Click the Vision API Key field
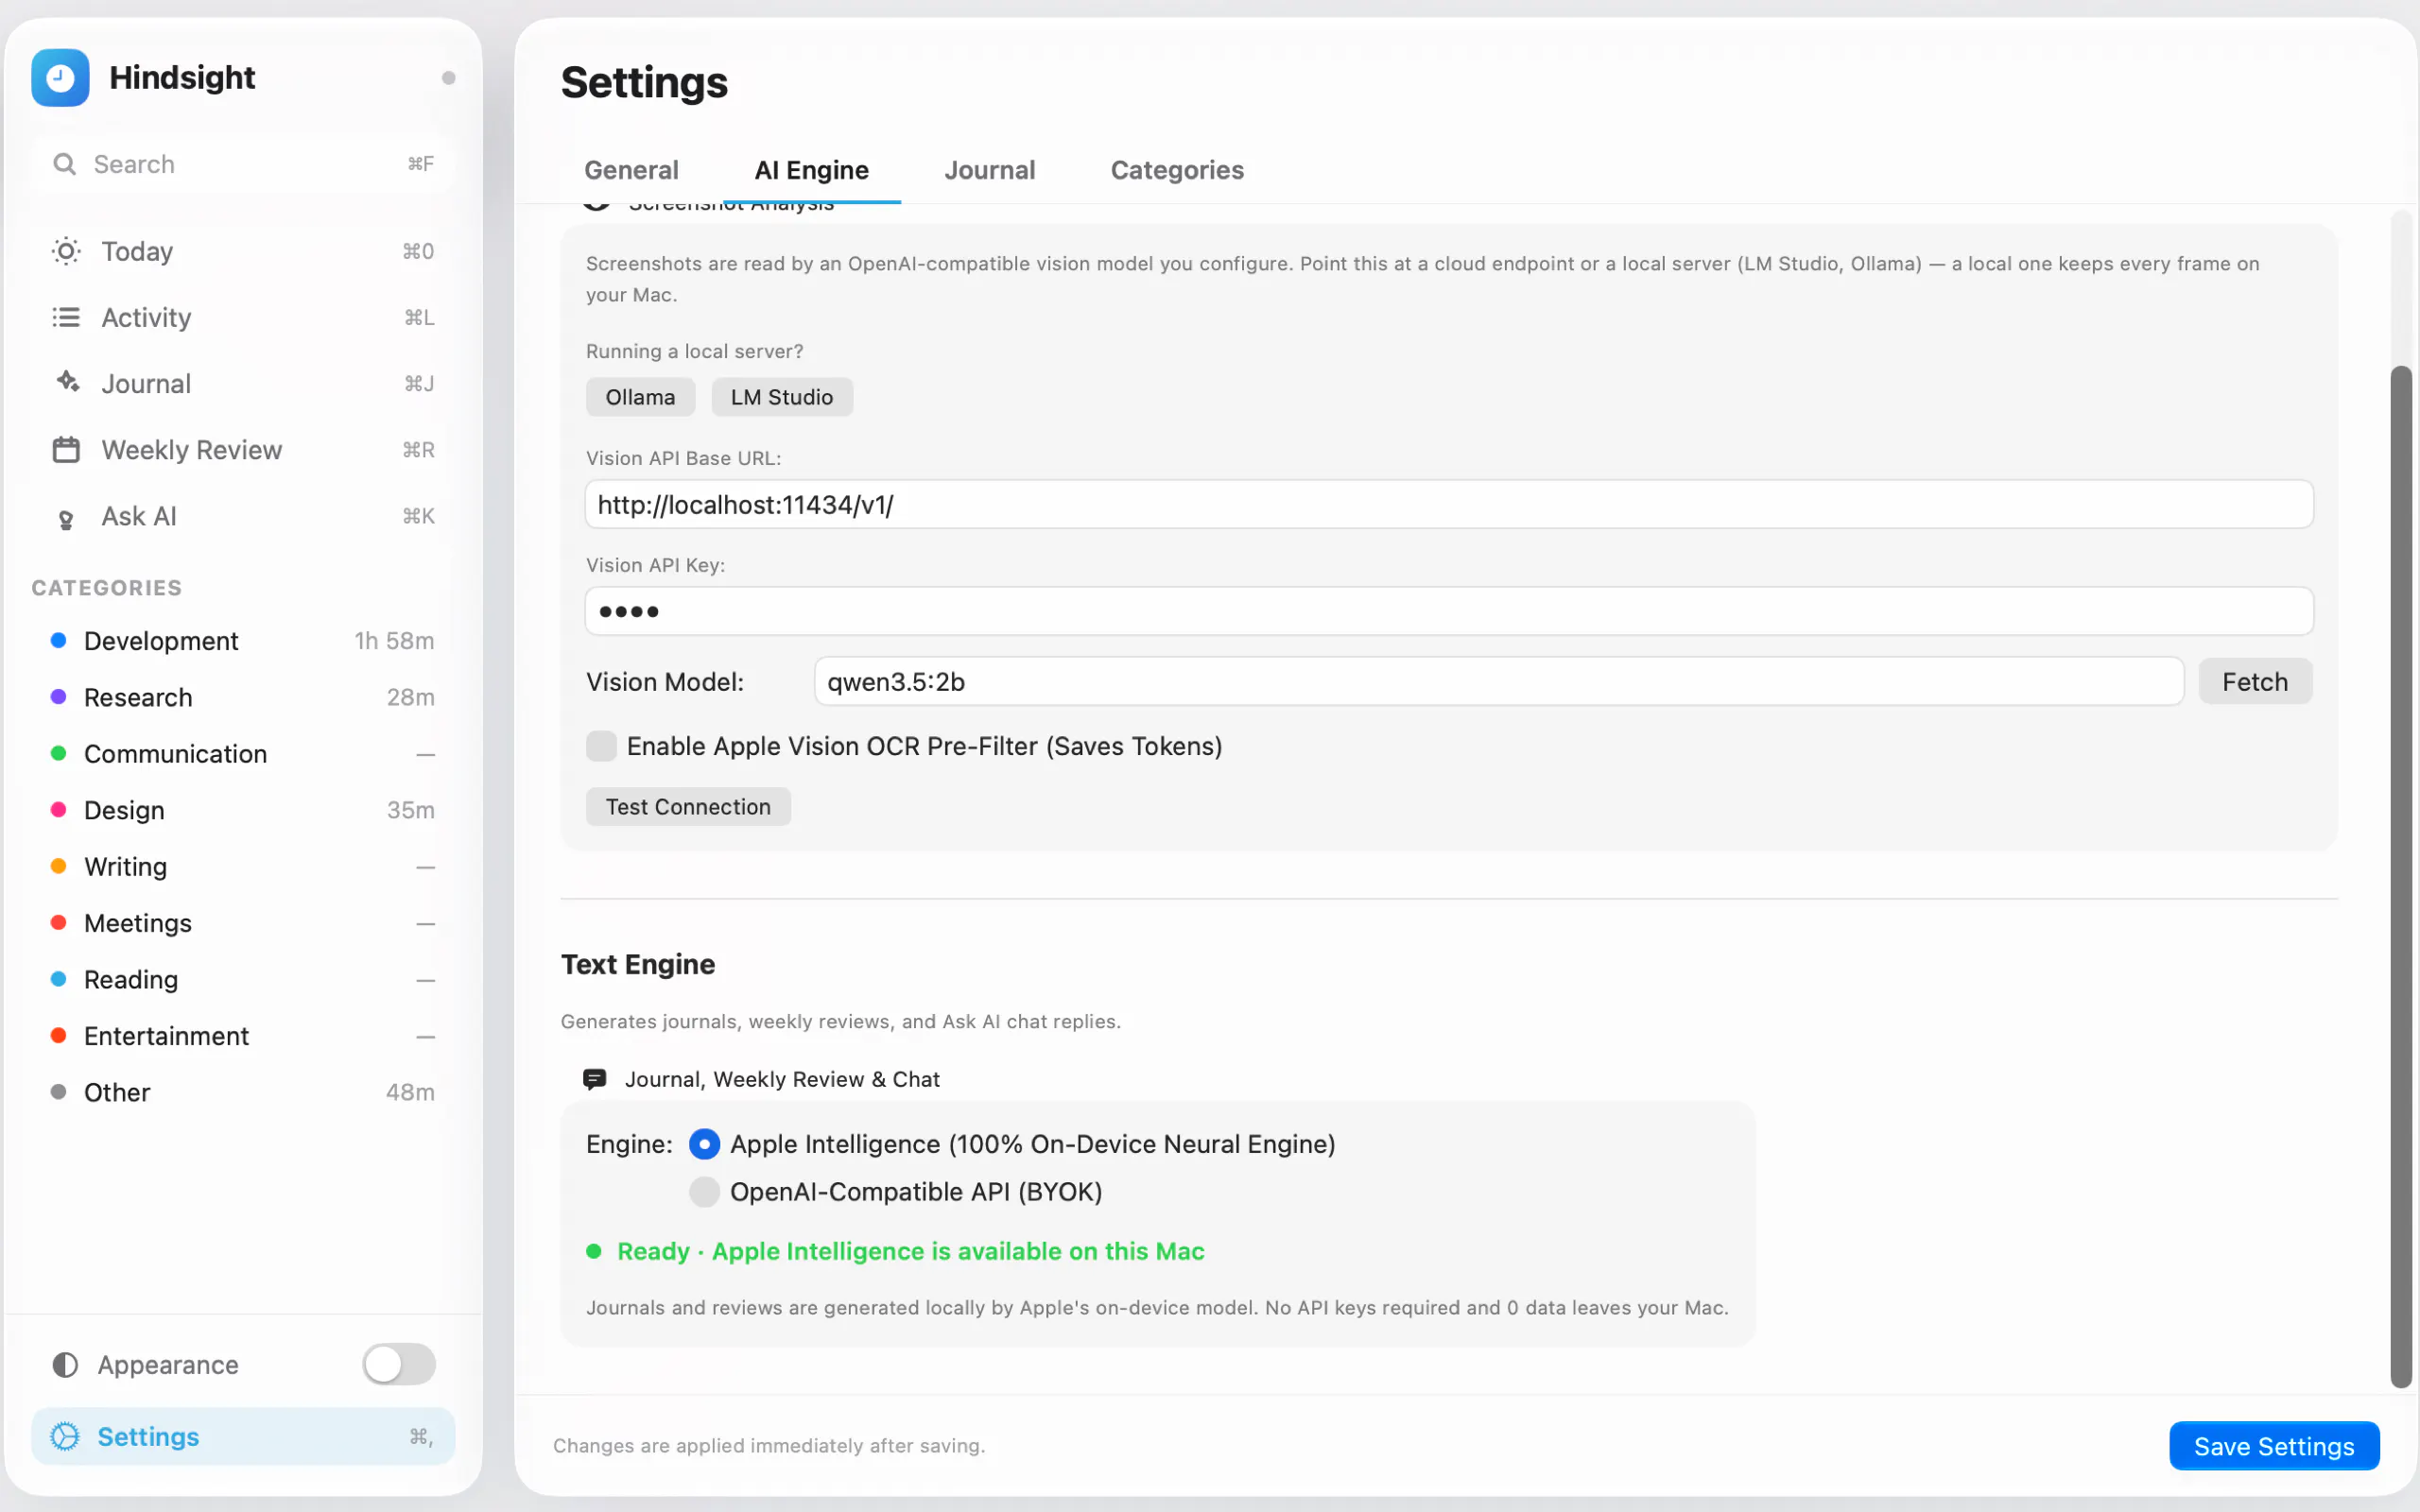 (x=1449, y=611)
